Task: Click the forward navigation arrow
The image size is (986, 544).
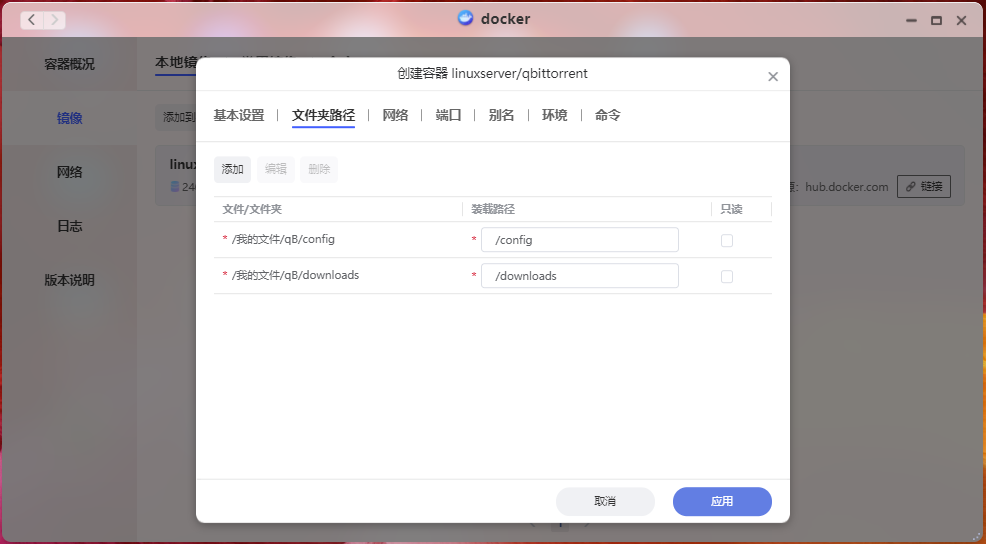Action: tap(54, 20)
